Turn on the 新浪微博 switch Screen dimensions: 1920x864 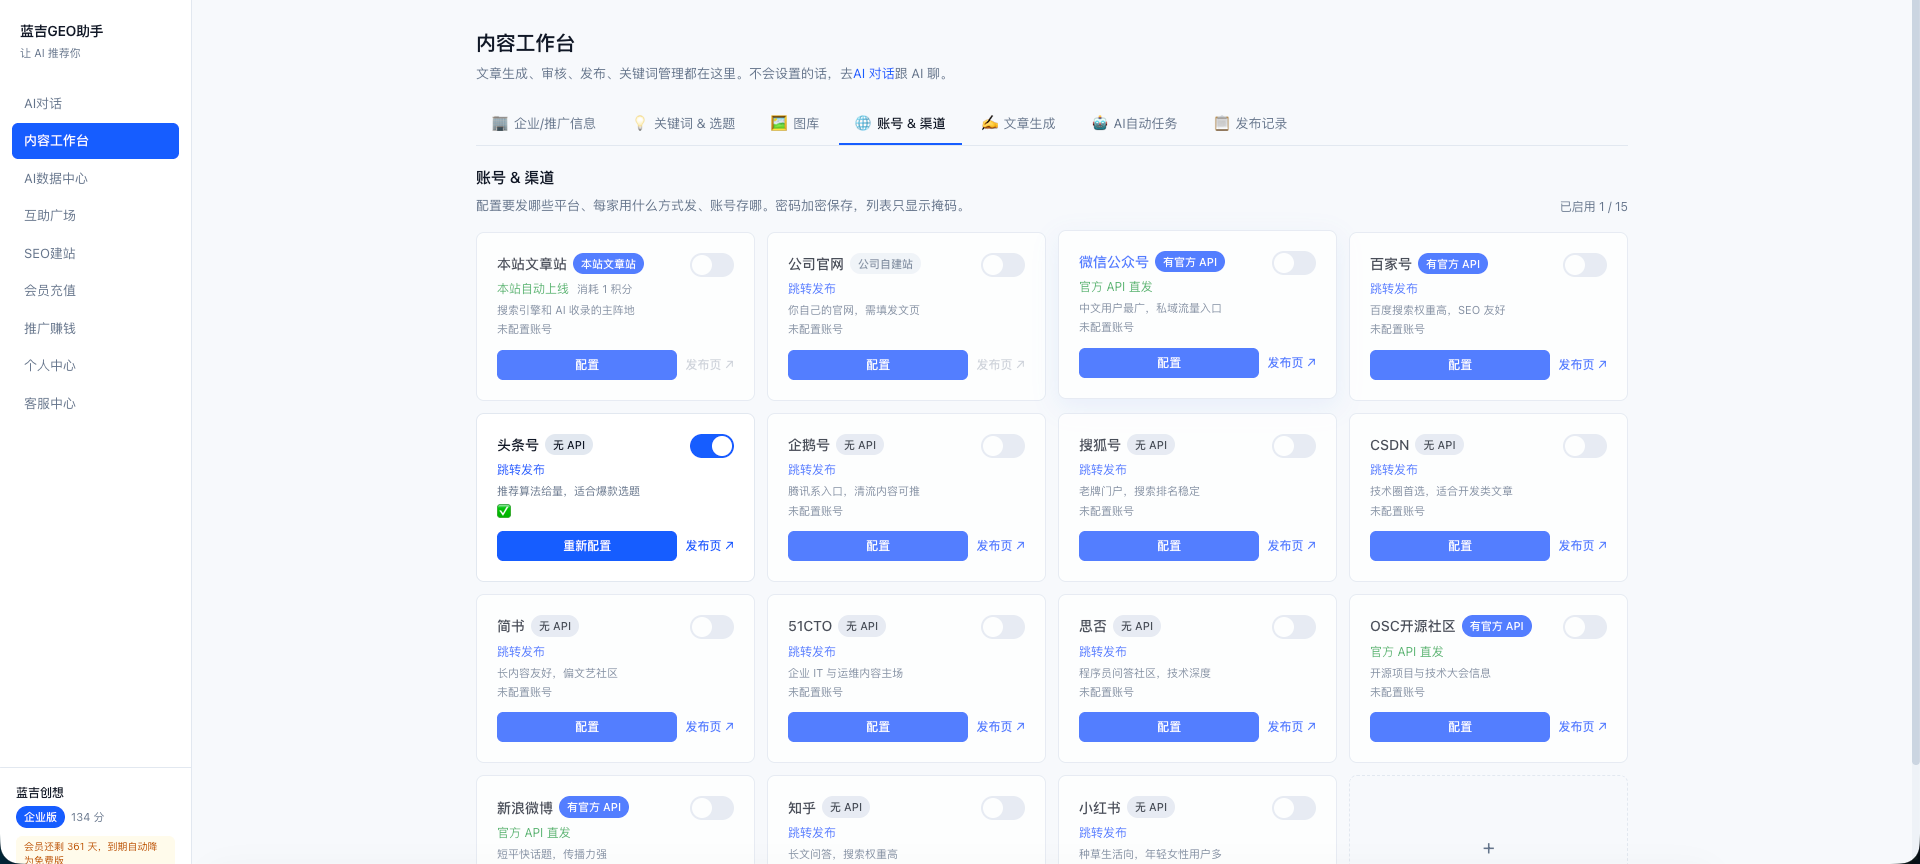[712, 808]
